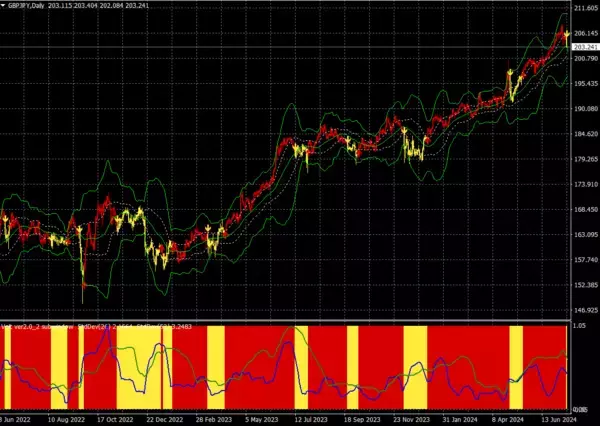The width and height of the screenshot is (600, 426).
Task: Click the 1.05 indicator scale value
Action: coord(580,326)
